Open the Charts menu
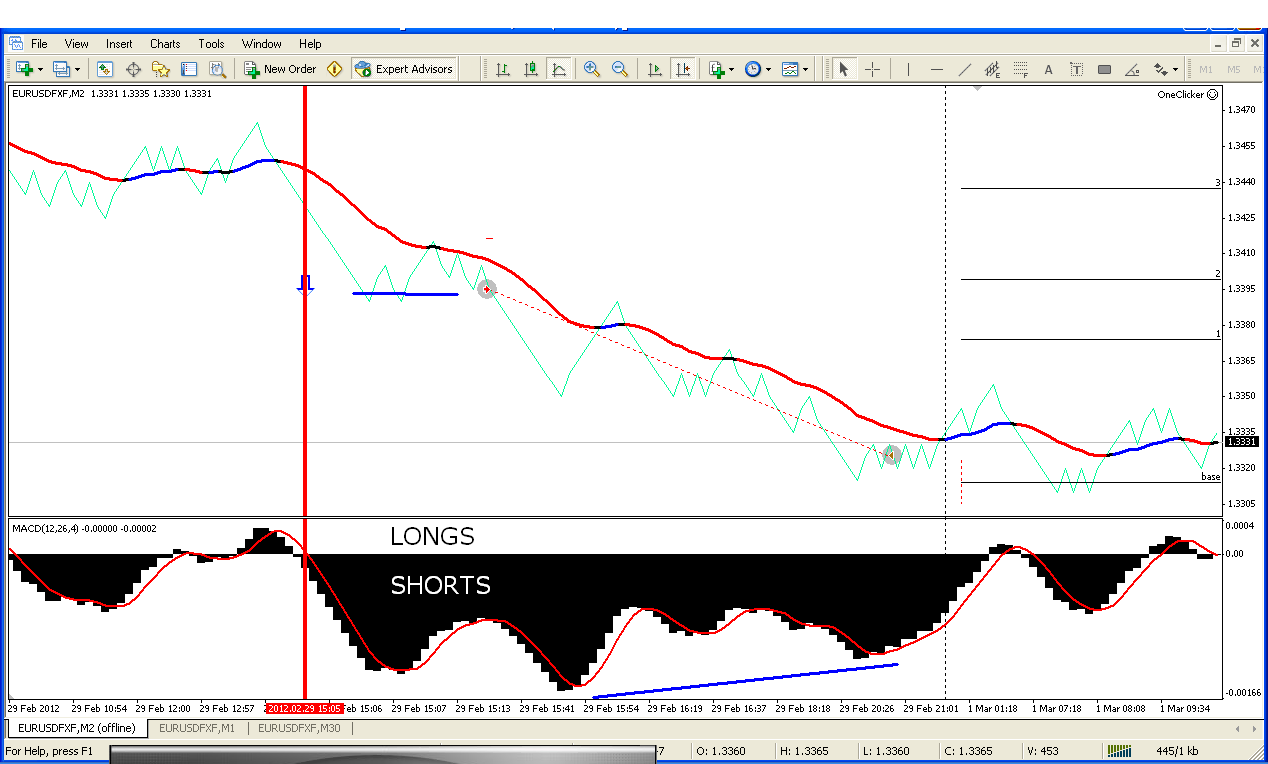Viewport: 1268px width, 764px height. [x=165, y=44]
